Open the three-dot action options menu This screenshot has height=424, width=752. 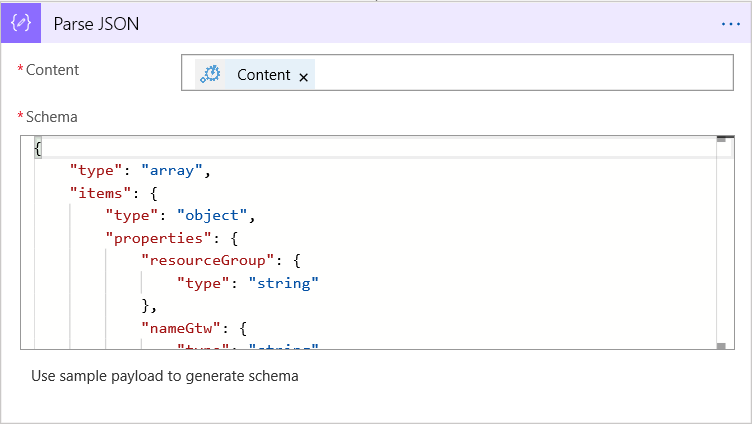click(730, 24)
